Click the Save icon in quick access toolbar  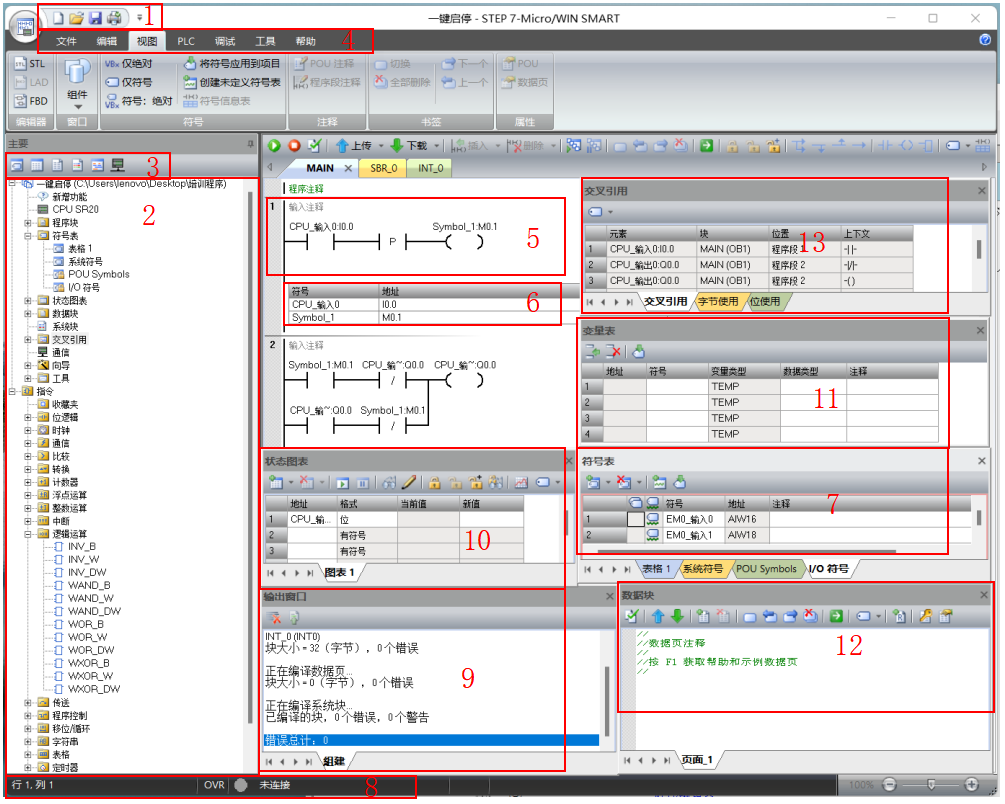click(95, 18)
